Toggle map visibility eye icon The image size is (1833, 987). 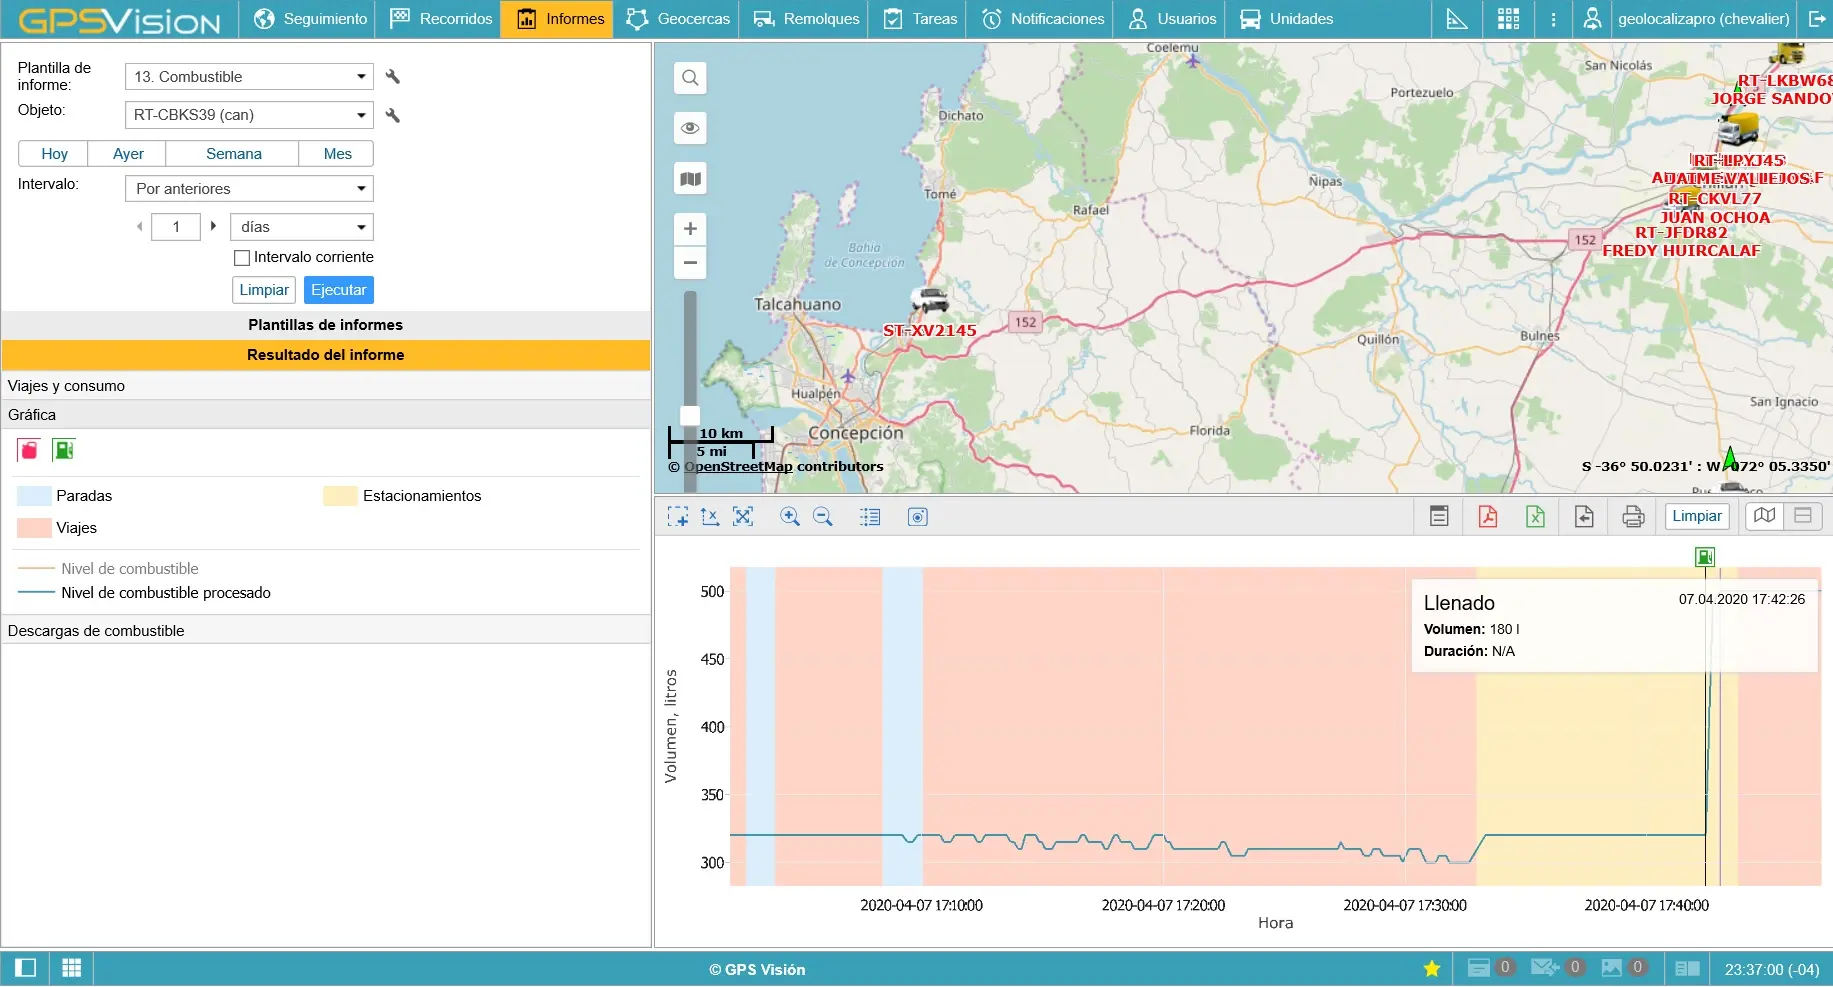pyautogui.click(x=690, y=128)
